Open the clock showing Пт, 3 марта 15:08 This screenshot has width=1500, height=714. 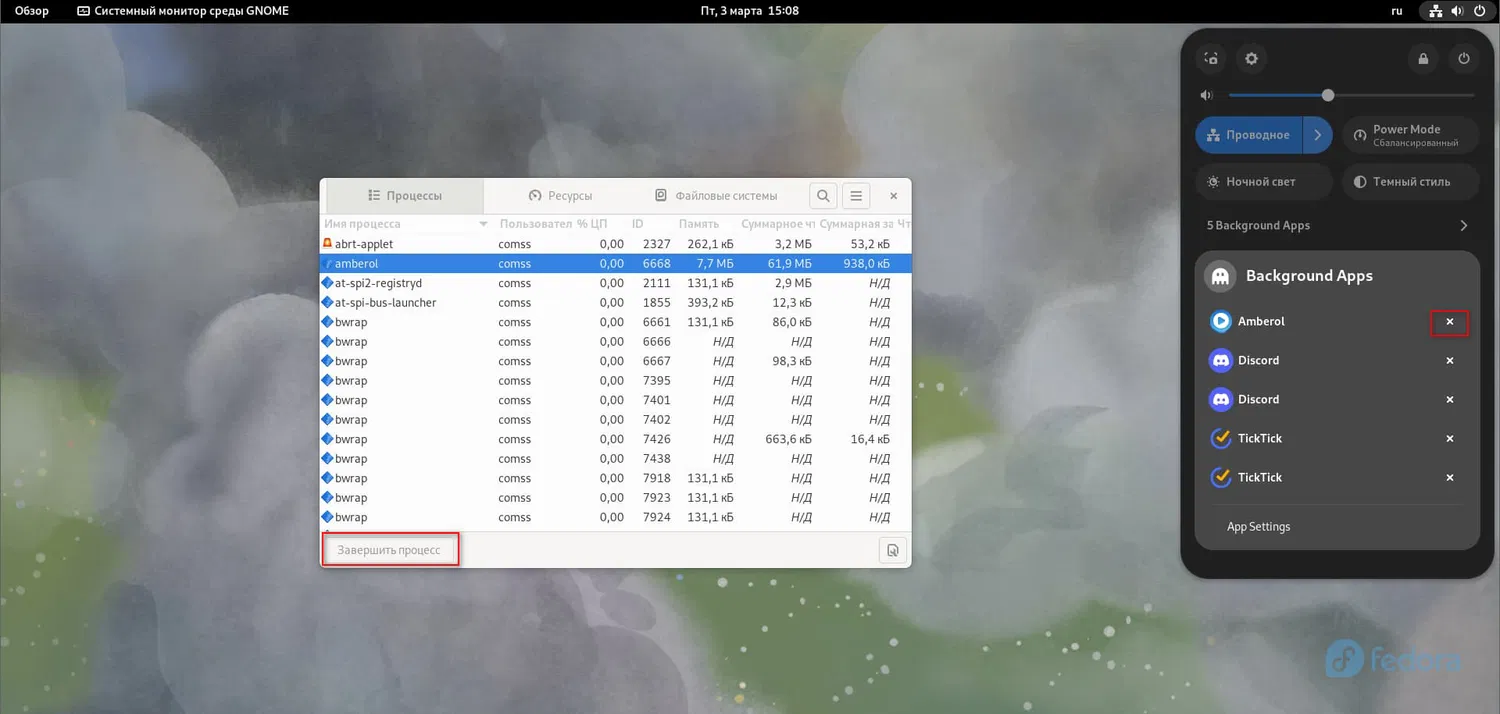pos(750,11)
